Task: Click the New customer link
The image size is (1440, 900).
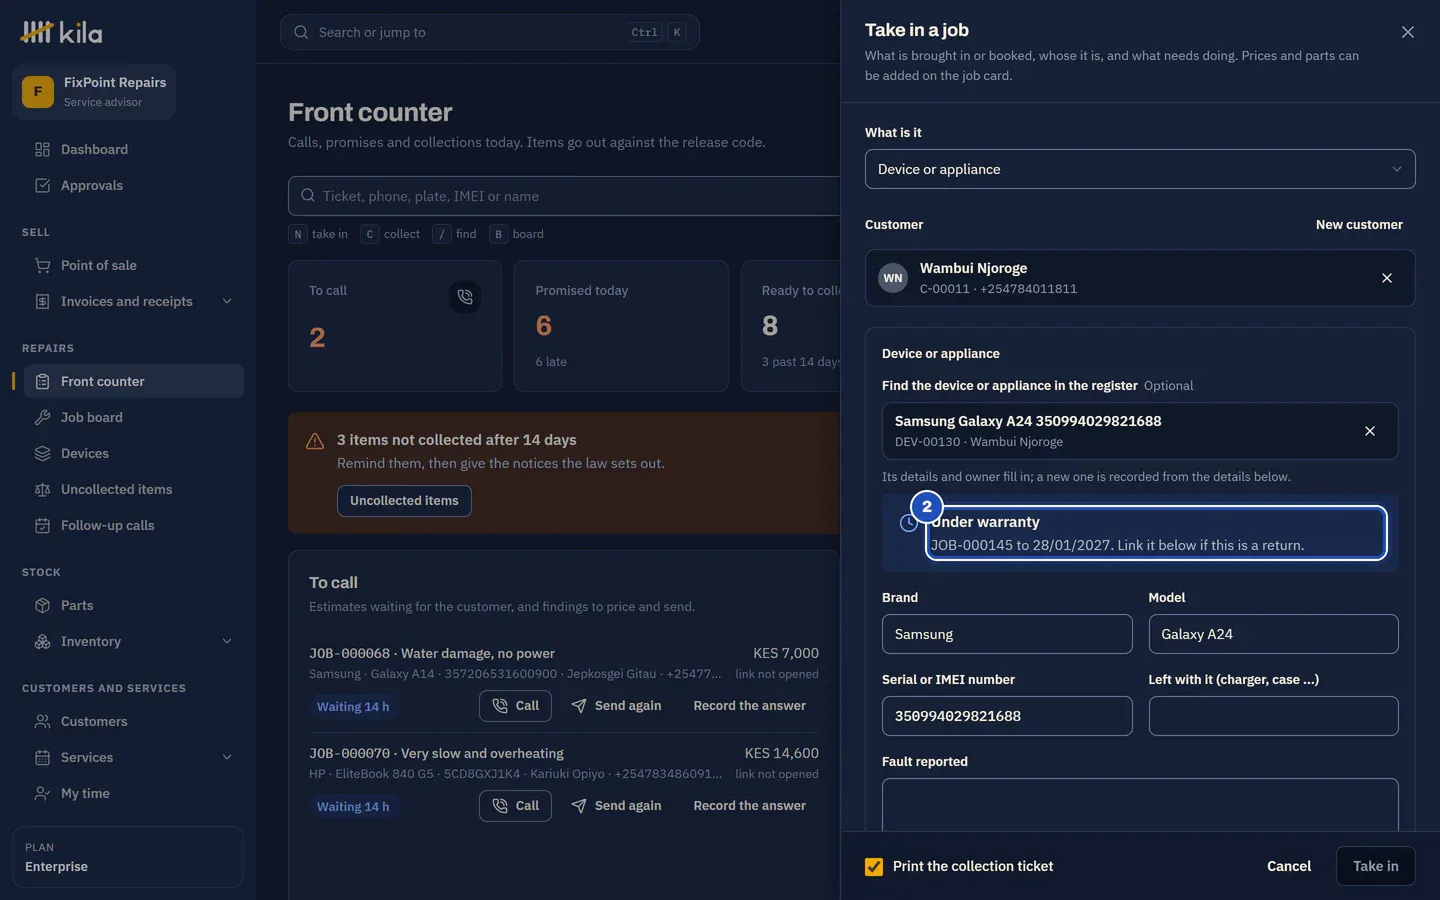Action: click(1359, 225)
